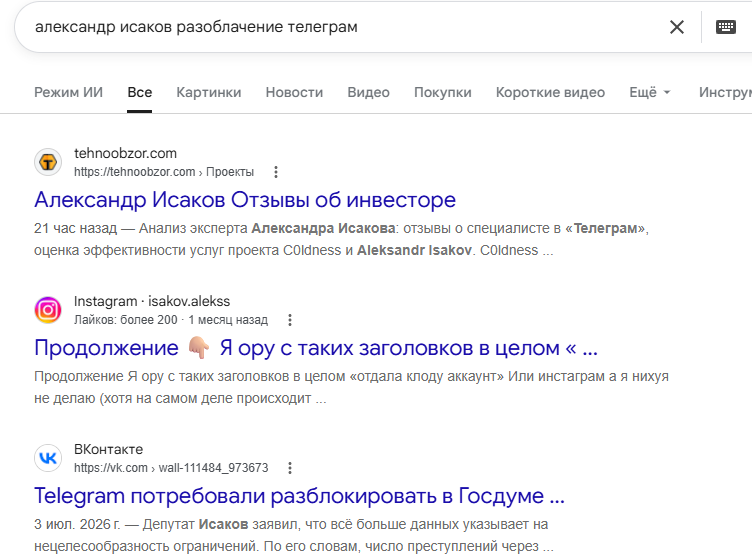Select the Все tab
752x559 pixels.
point(140,92)
